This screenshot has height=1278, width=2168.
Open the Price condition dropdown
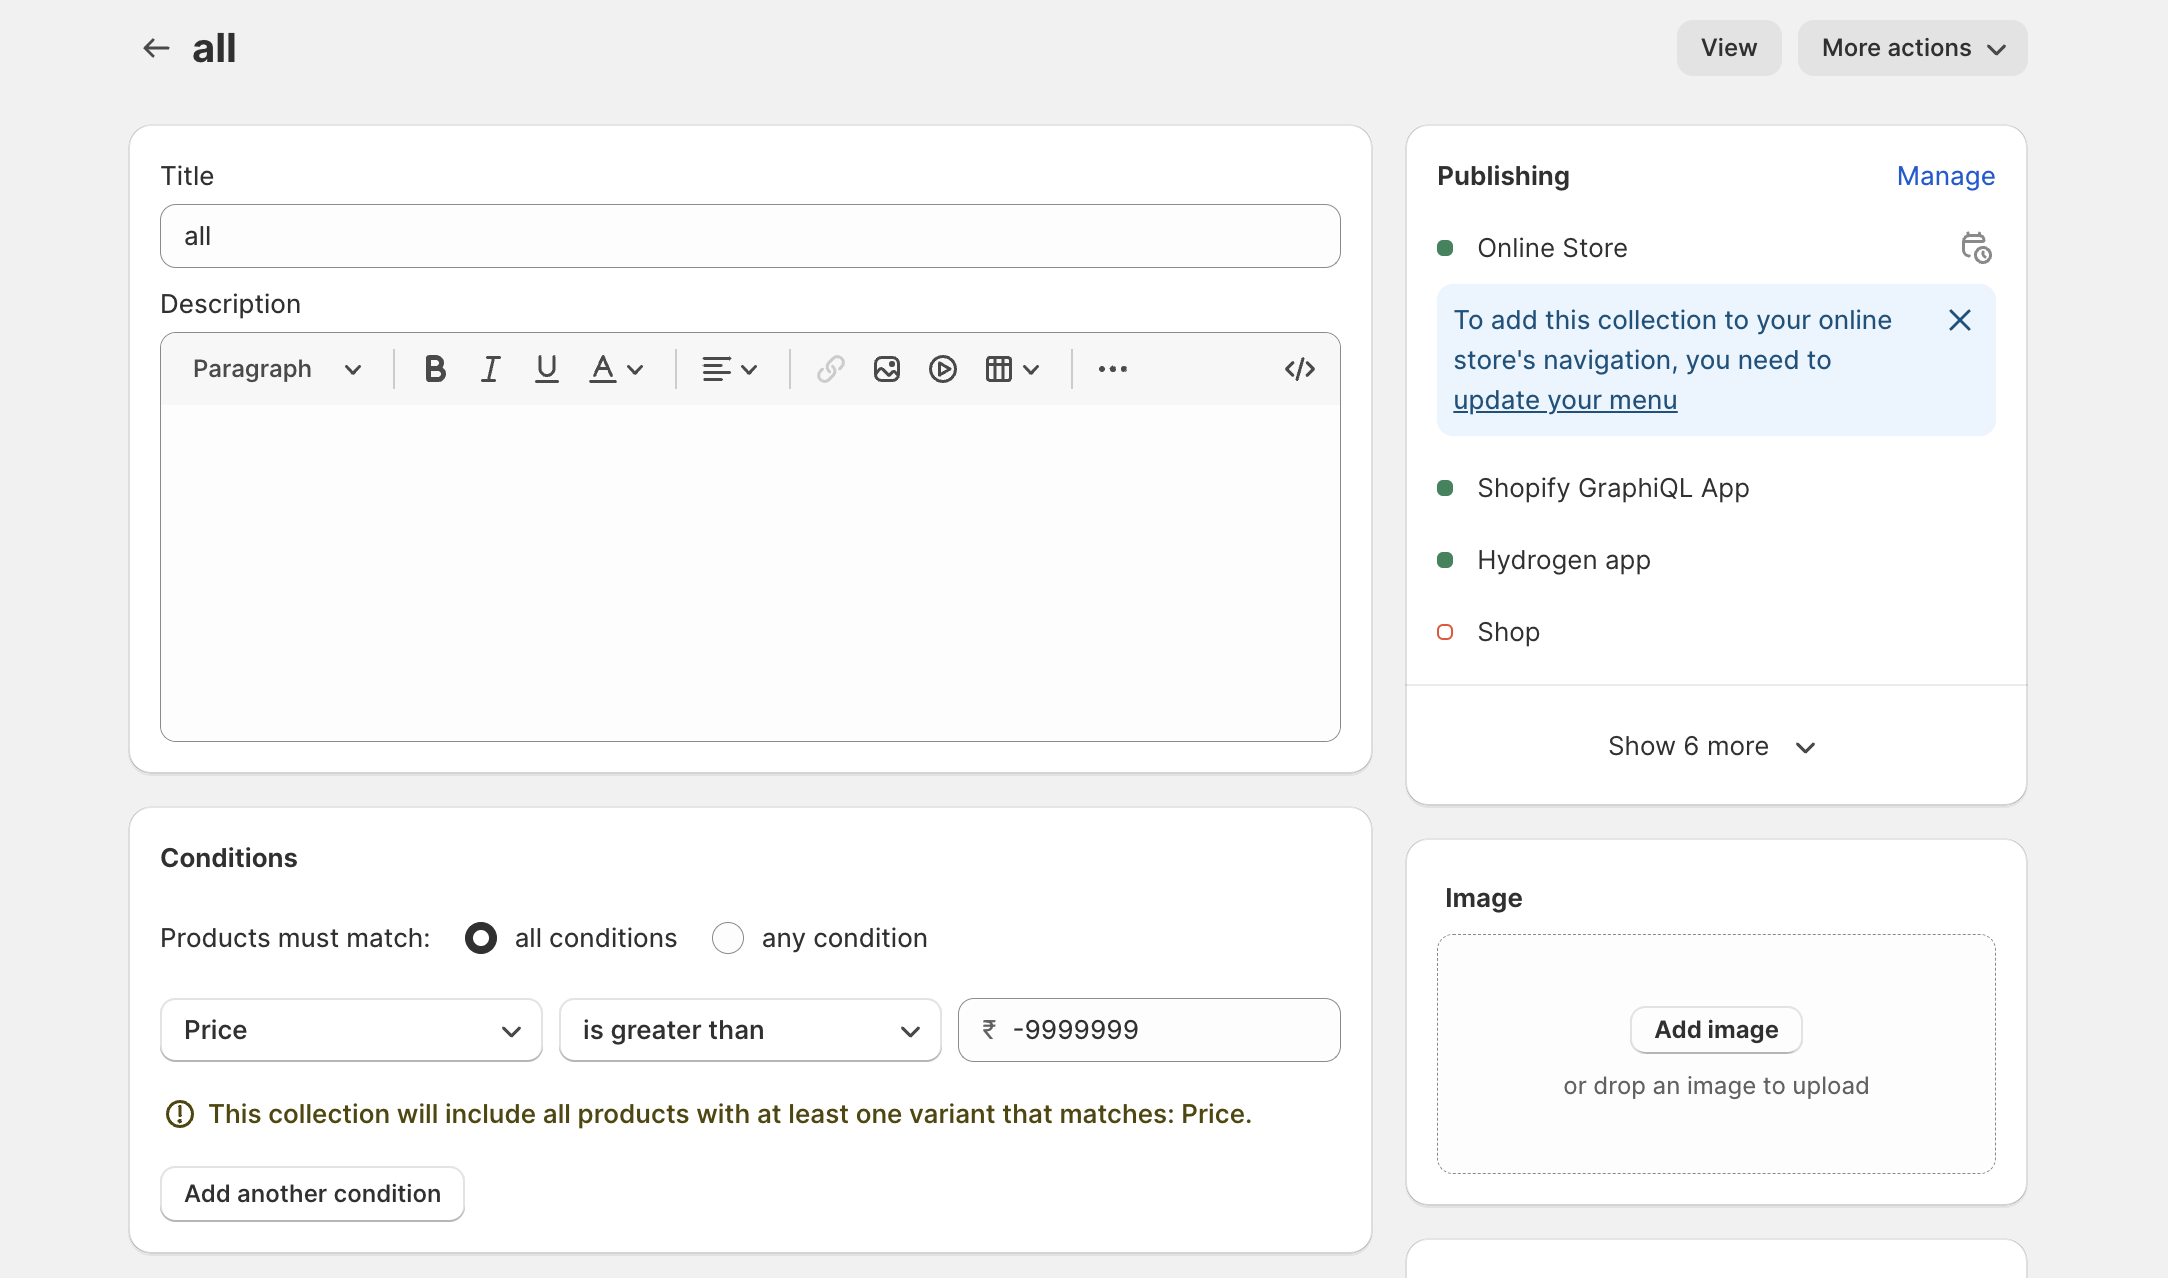coord(348,1030)
